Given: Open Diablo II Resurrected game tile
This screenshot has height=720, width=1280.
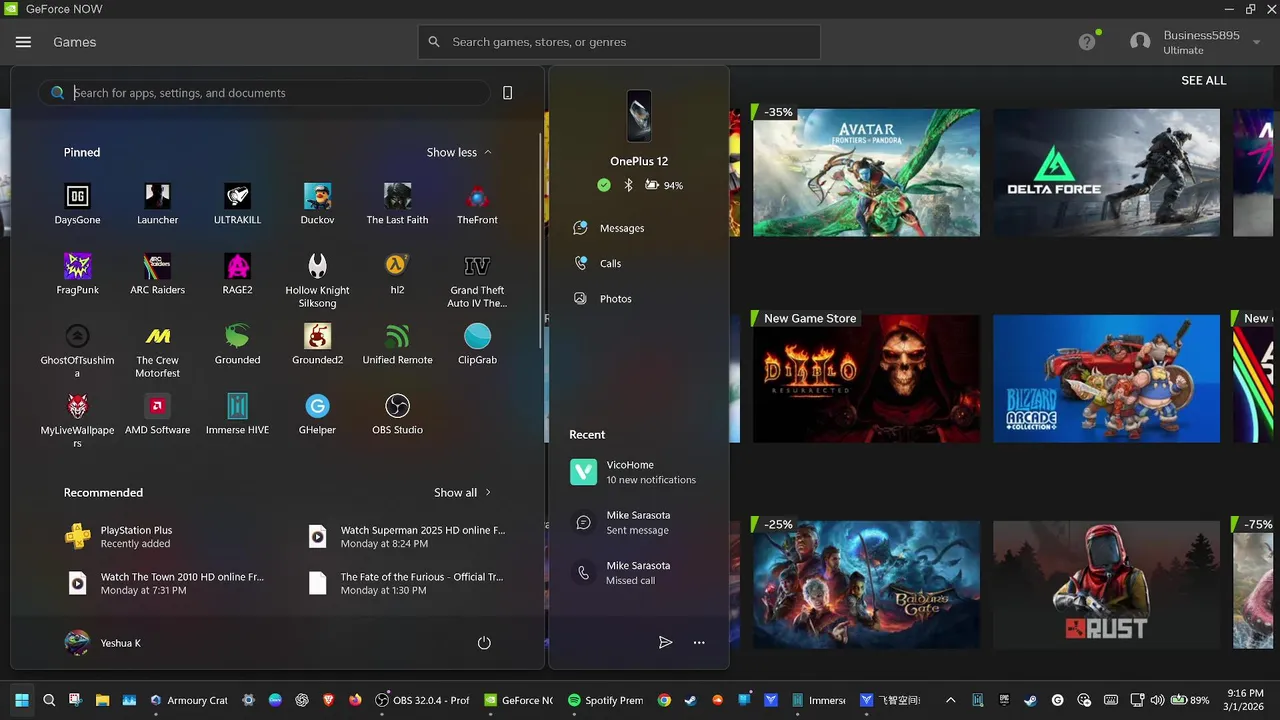Looking at the screenshot, I should click(866, 379).
